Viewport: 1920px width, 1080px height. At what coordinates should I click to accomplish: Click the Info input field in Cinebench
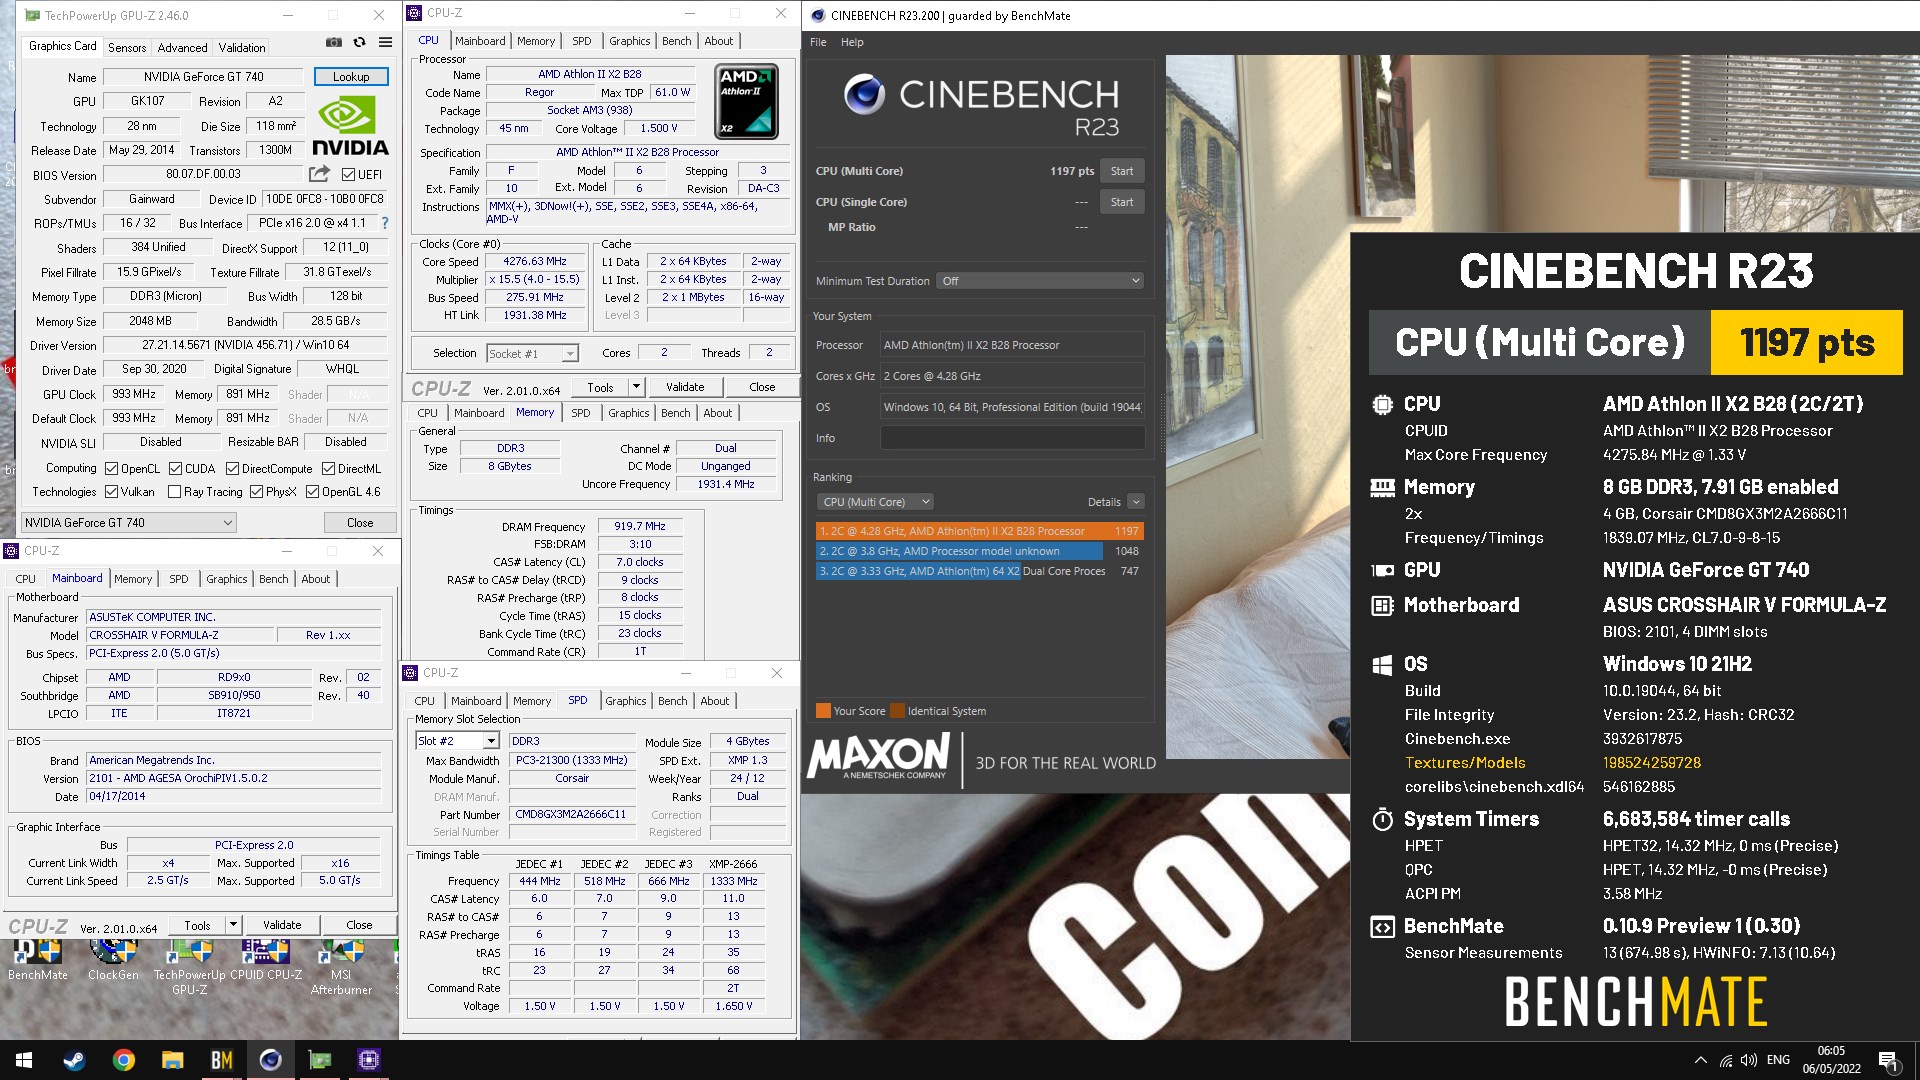click(x=1012, y=438)
